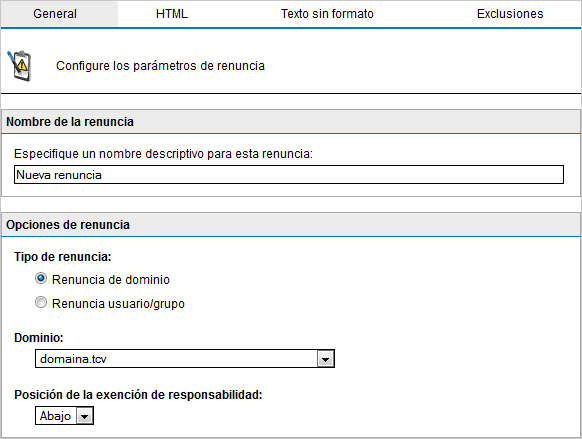The height and width of the screenshot is (439, 582).
Task: Open the HTML tab
Action: pos(171,14)
